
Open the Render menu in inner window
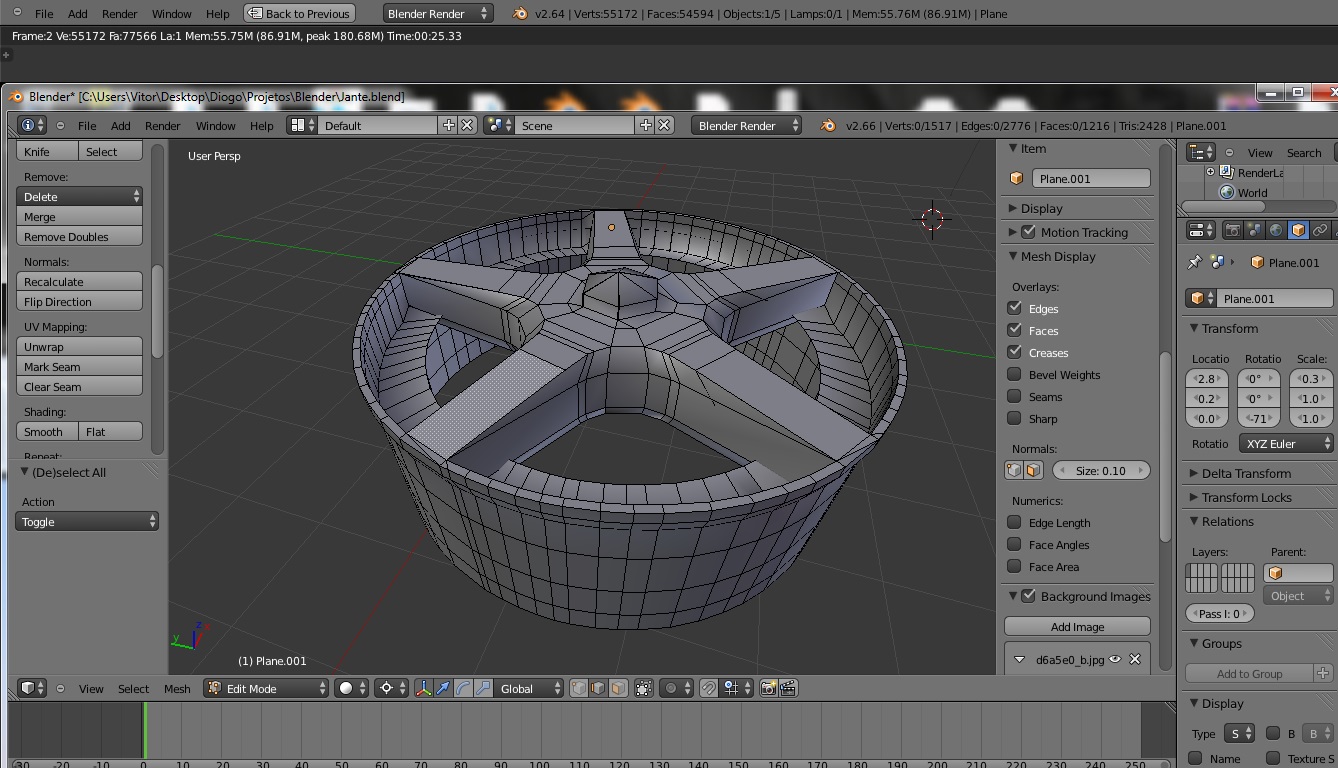(162, 126)
